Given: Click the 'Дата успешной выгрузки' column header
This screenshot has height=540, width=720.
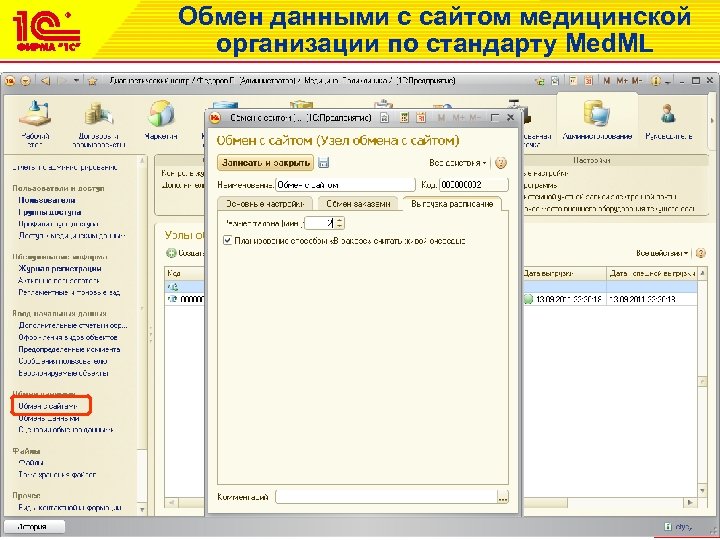Looking at the screenshot, I should coord(652,274).
